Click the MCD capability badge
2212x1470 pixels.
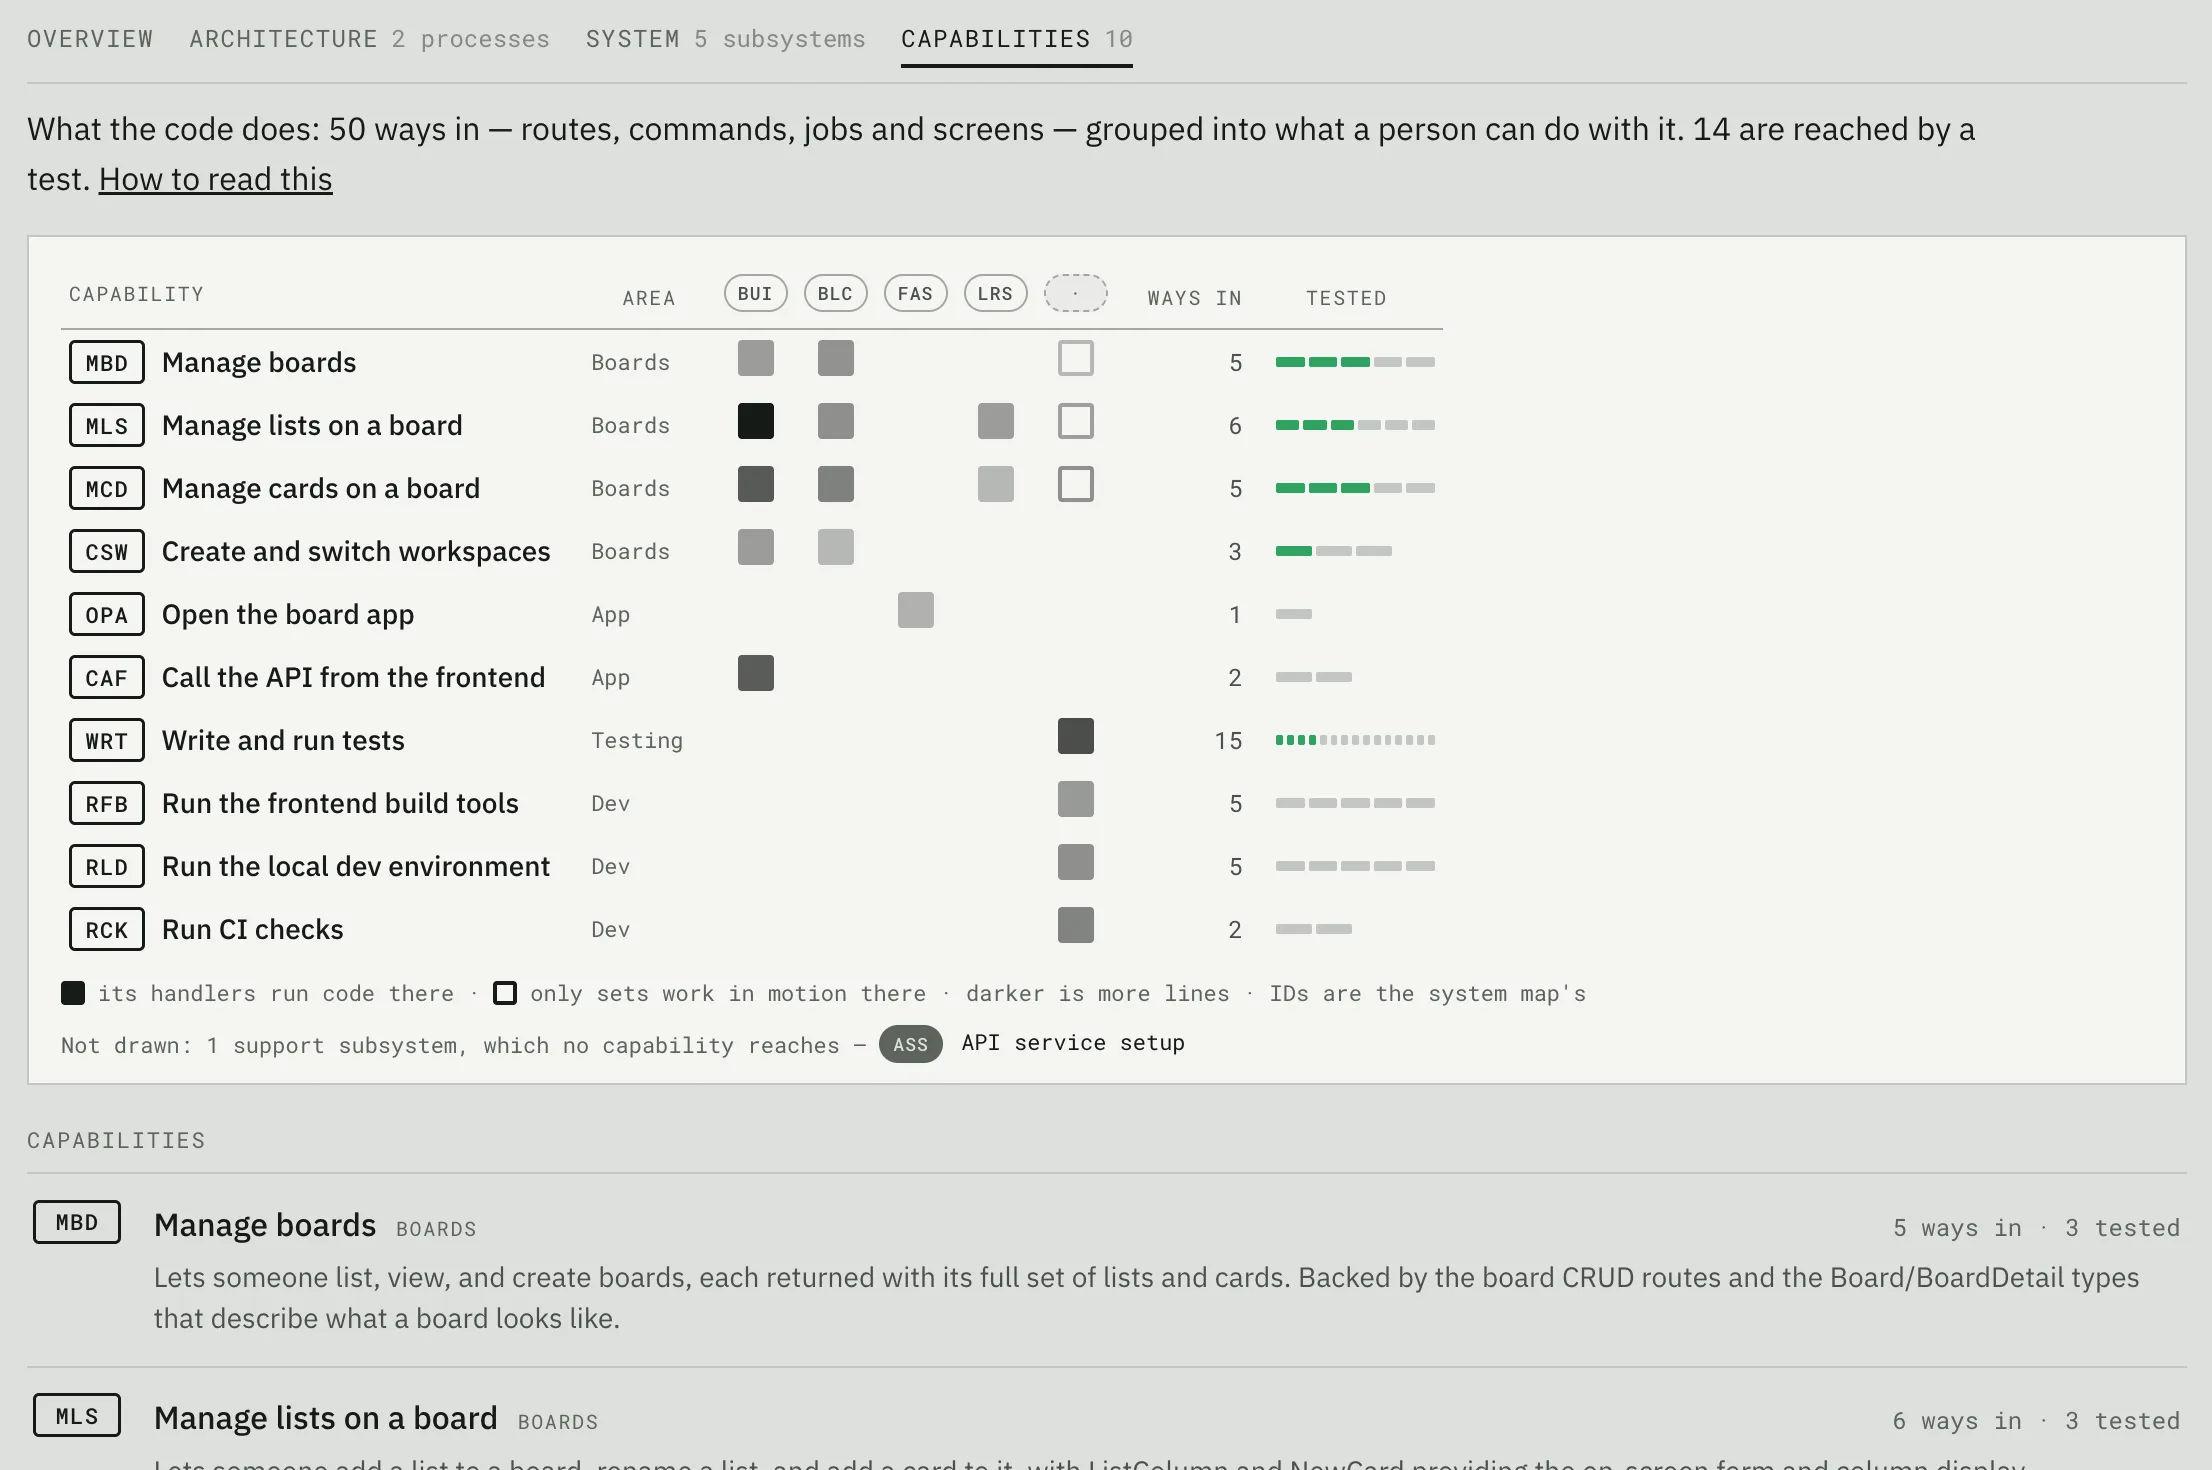click(107, 488)
